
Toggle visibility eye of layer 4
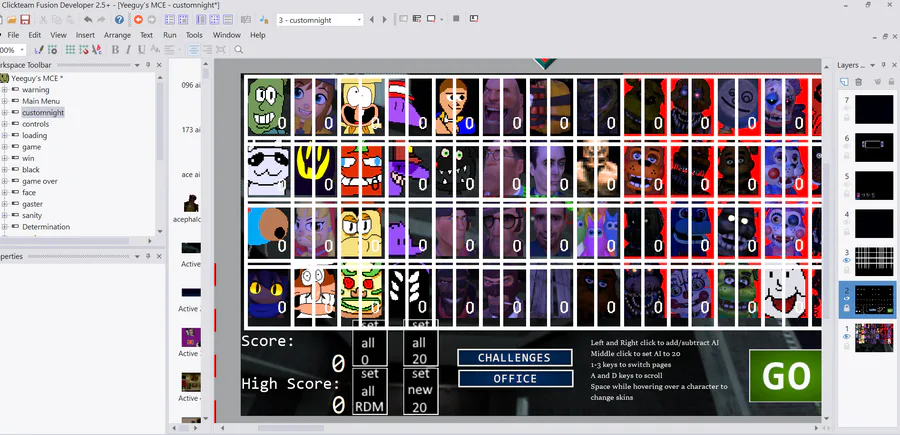(x=847, y=223)
